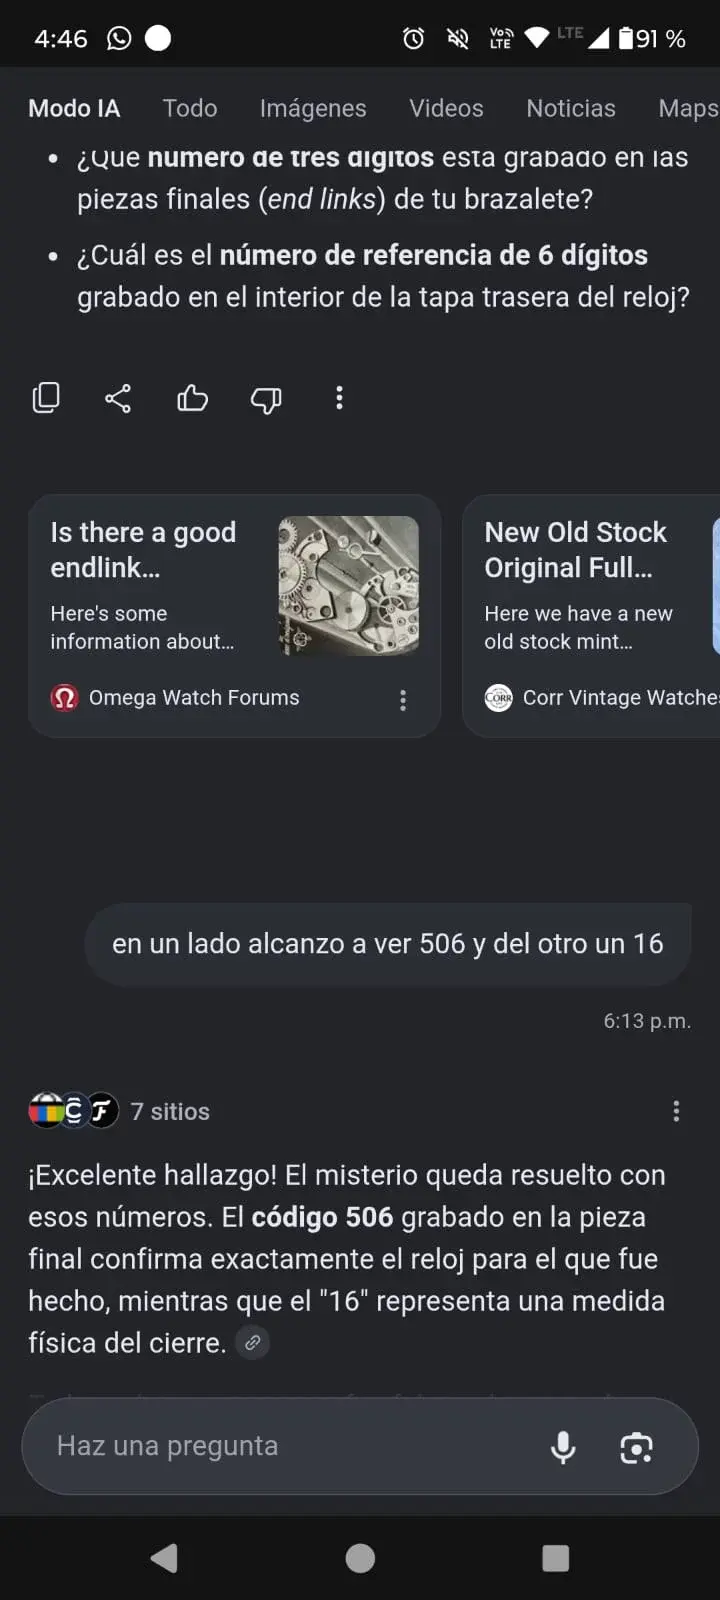Tap the Android back navigation button
The image size is (720, 1600).
[164, 1558]
